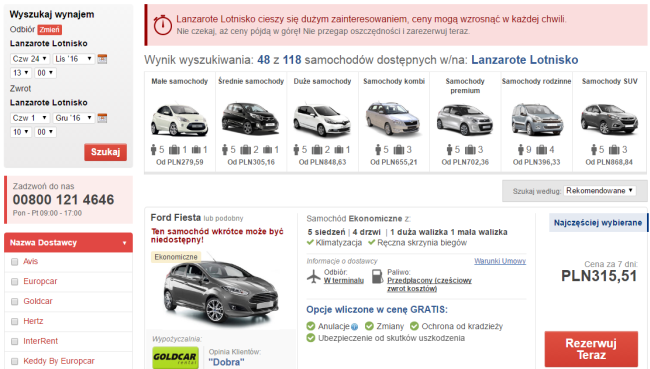Select the Małe samochody category

click(x=179, y=121)
